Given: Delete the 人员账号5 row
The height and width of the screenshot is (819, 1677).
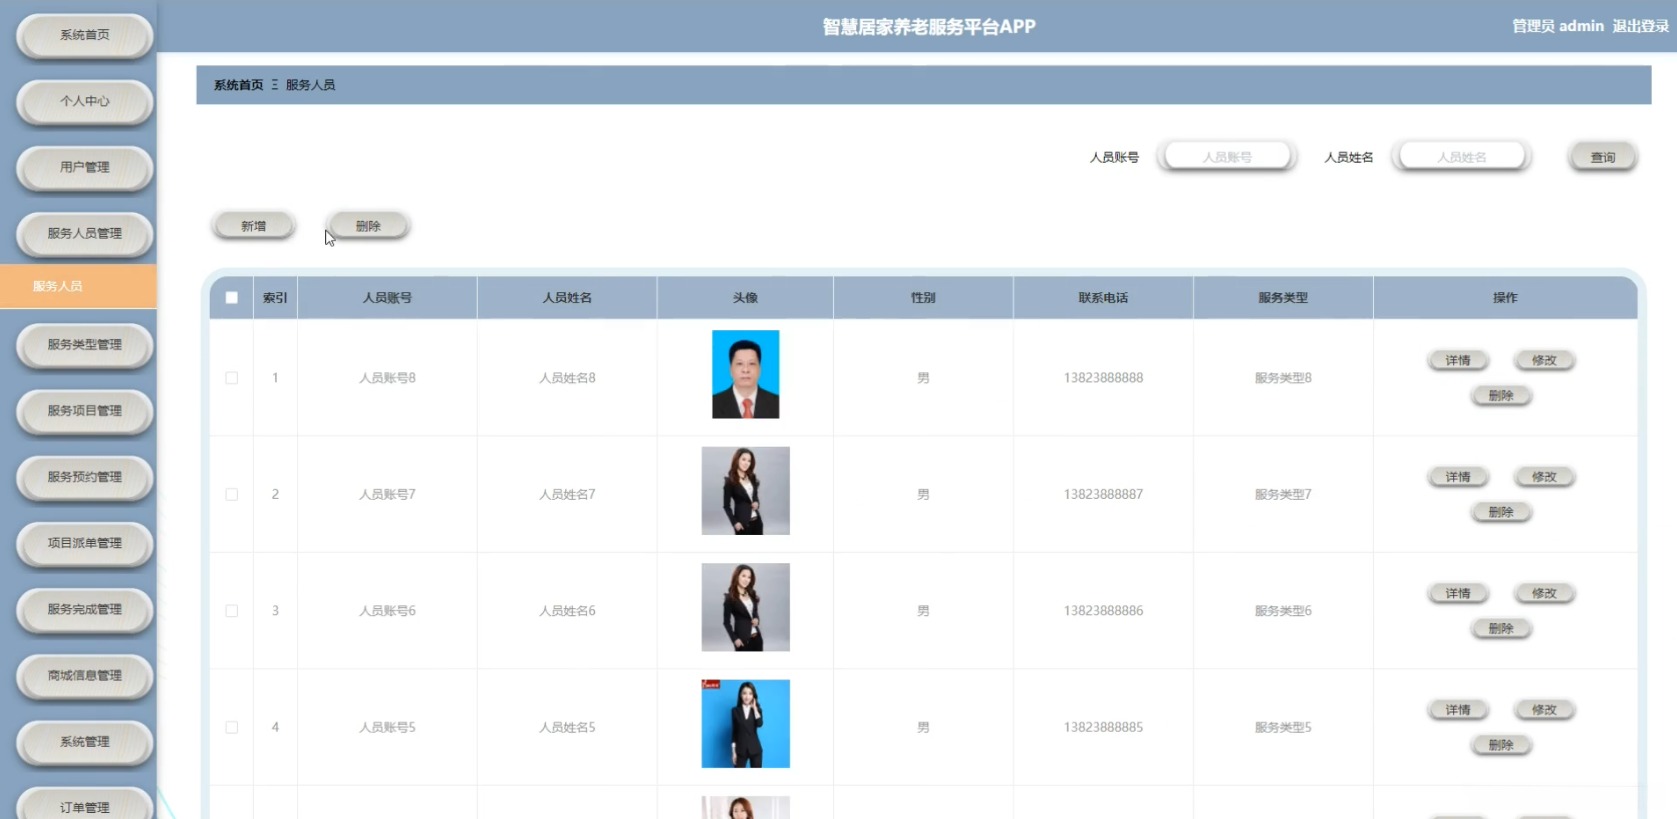Looking at the screenshot, I should point(1501,745).
